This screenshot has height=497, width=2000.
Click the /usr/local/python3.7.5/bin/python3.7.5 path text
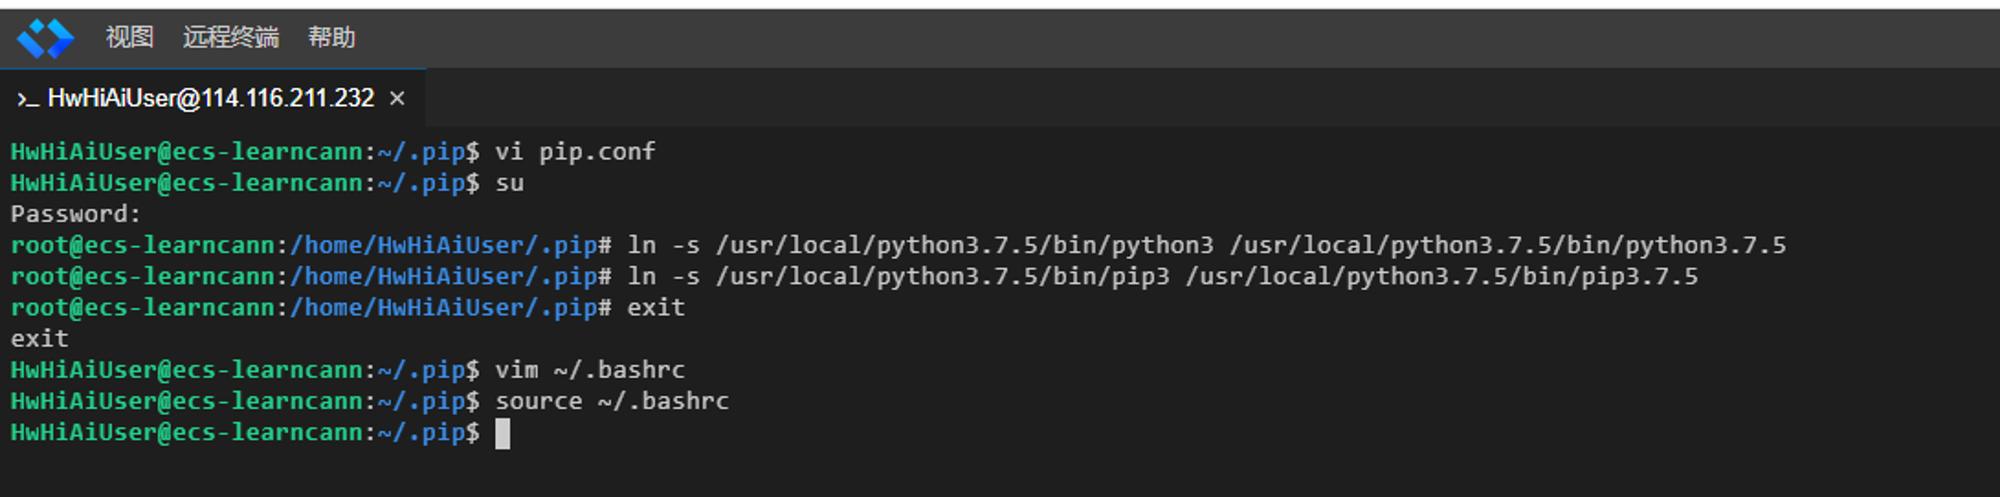pos(1508,245)
